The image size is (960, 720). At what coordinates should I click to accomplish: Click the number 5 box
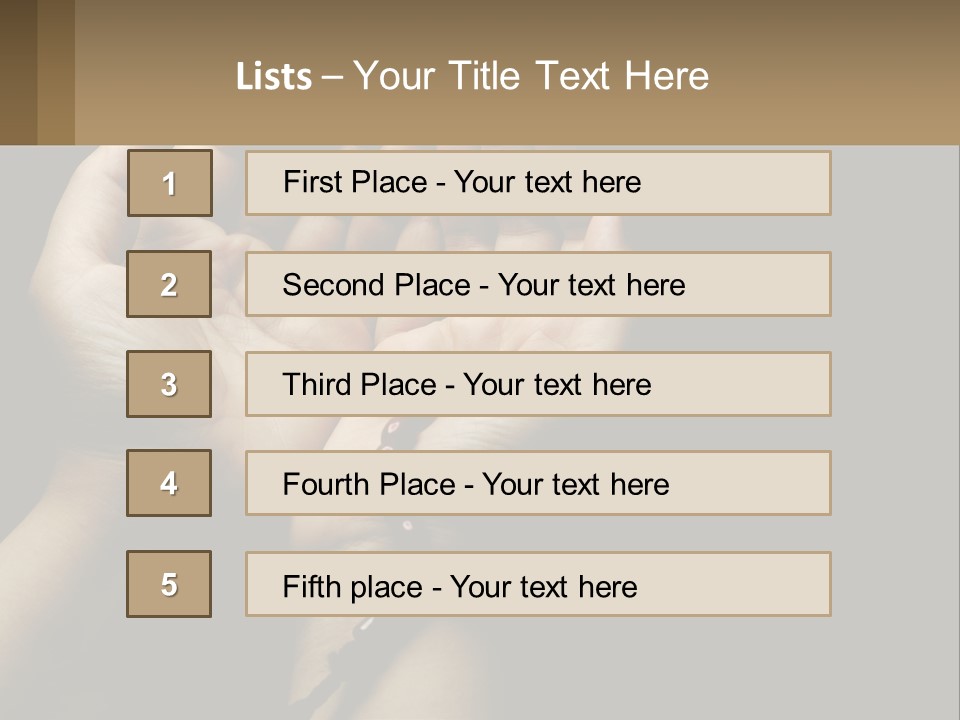(x=169, y=584)
